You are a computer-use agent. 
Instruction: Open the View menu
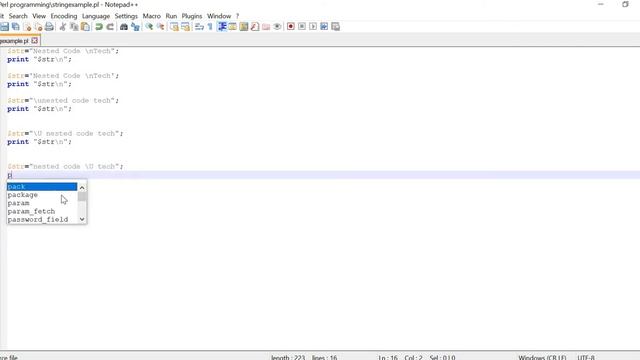coord(39,16)
